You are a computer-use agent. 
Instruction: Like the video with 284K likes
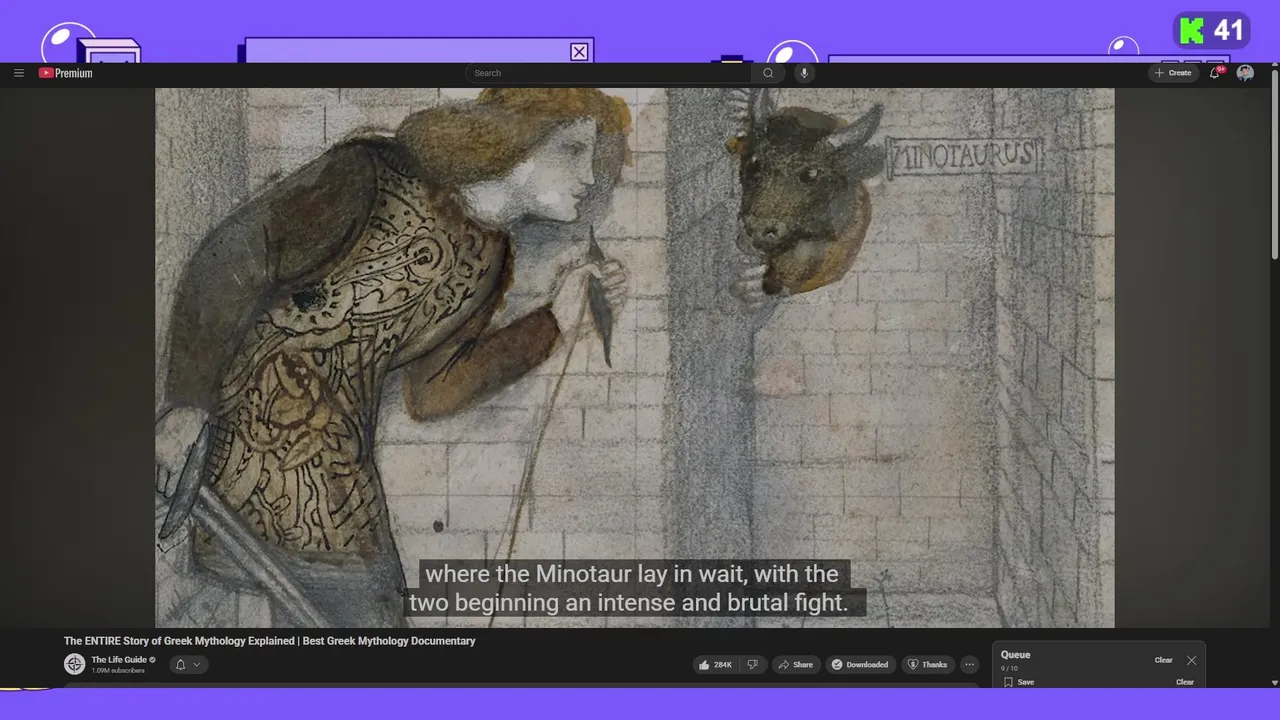tap(716, 664)
